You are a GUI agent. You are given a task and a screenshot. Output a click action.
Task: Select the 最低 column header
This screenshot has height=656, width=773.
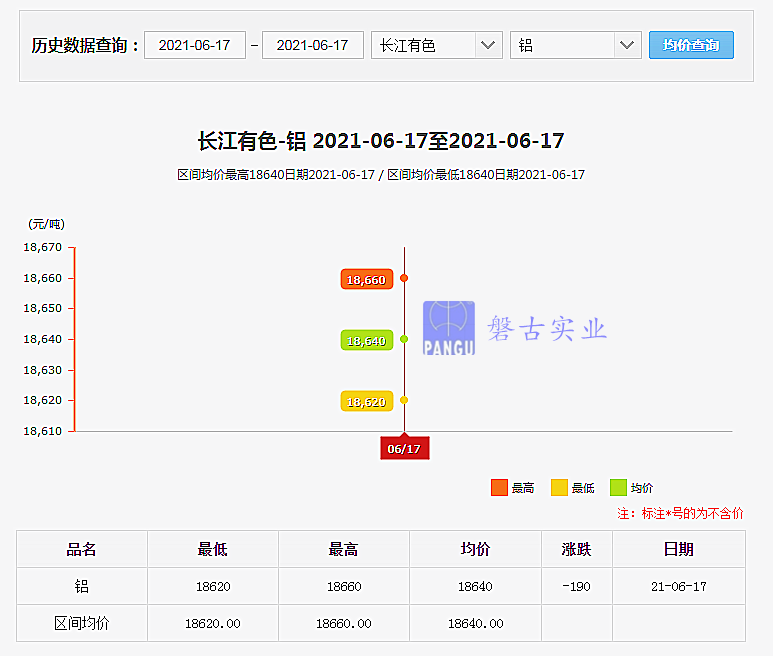click(x=213, y=549)
